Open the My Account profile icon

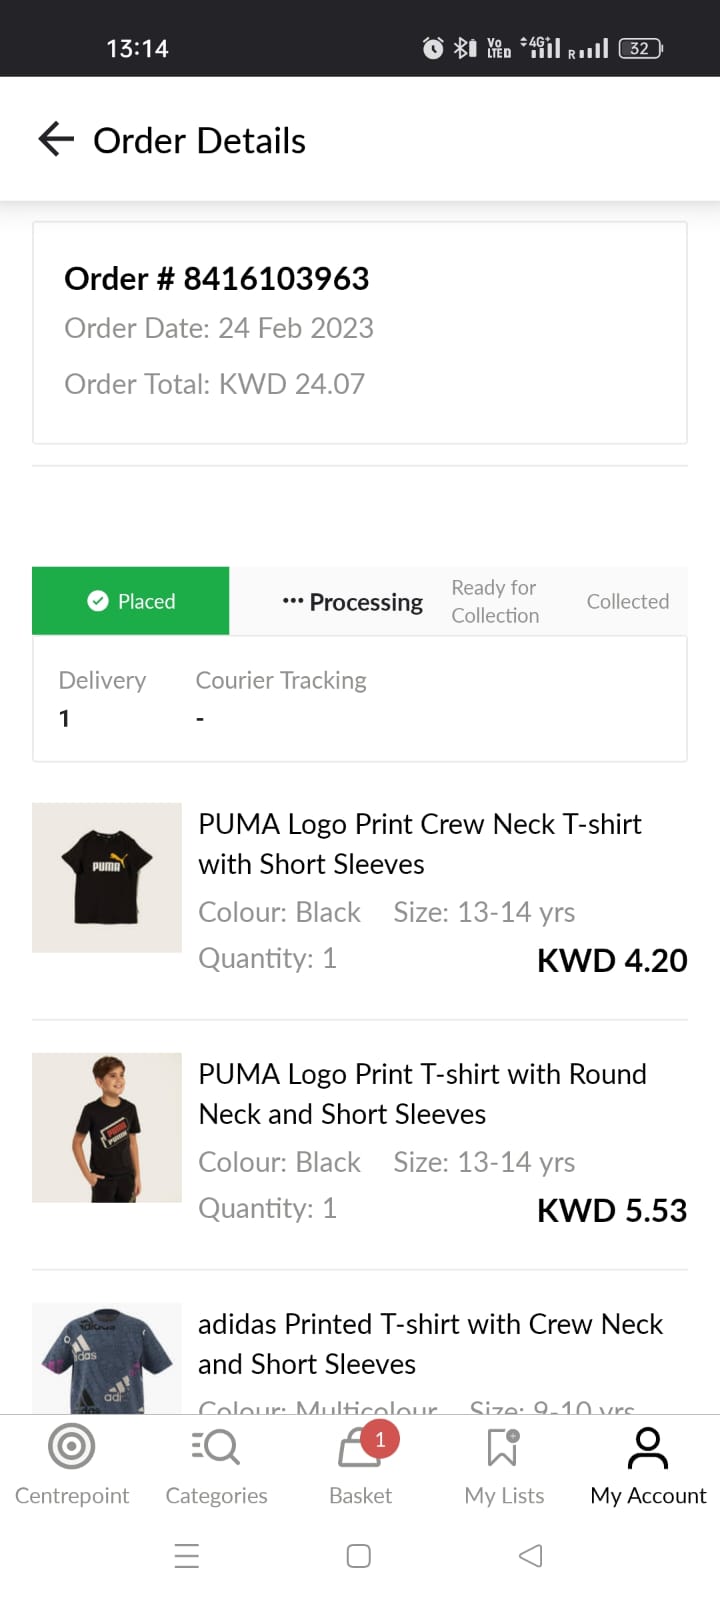click(648, 1448)
